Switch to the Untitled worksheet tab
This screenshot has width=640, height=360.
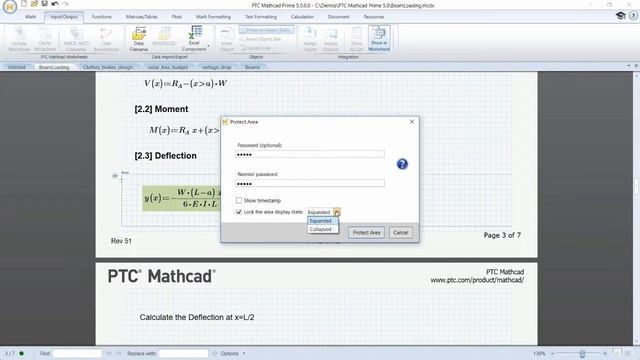pyautogui.click(x=17, y=67)
